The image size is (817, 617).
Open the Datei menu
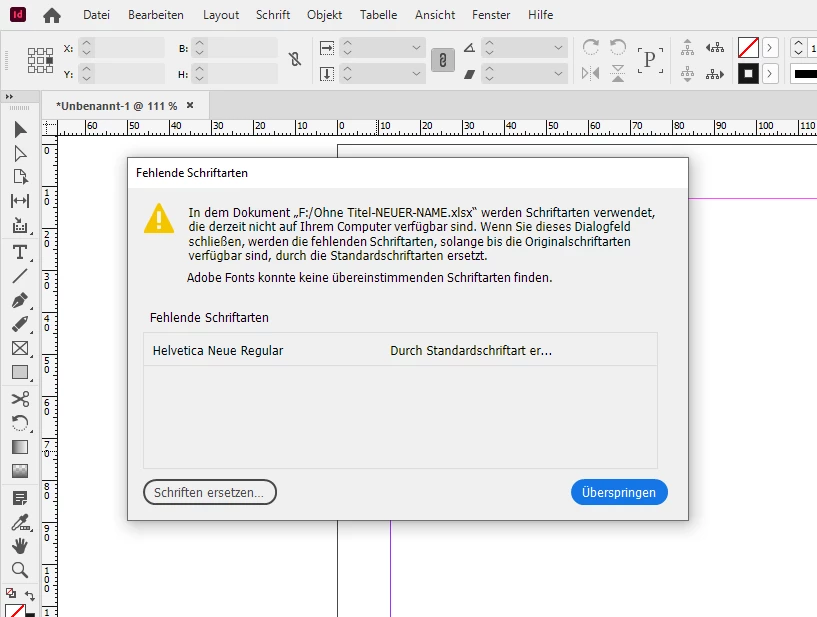click(96, 15)
